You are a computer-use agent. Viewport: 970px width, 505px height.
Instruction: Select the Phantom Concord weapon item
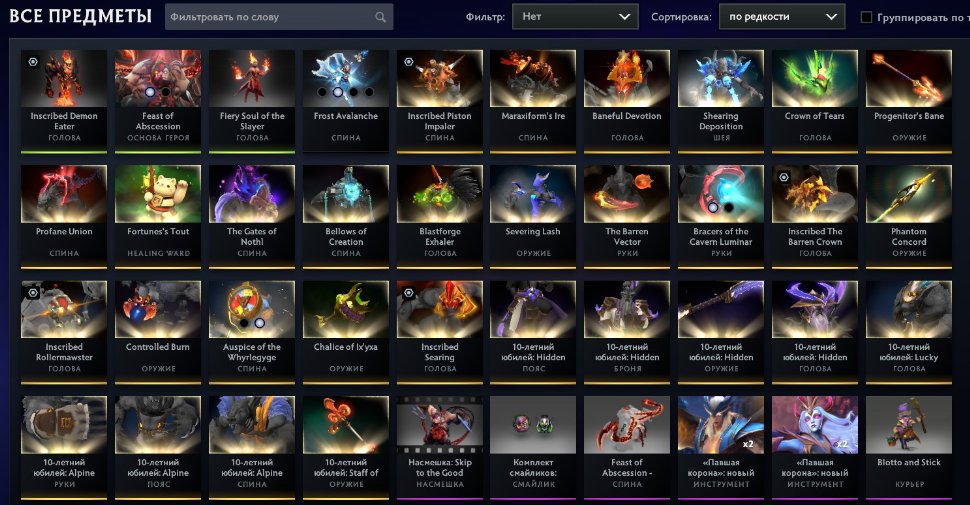[x=909, y=216]
